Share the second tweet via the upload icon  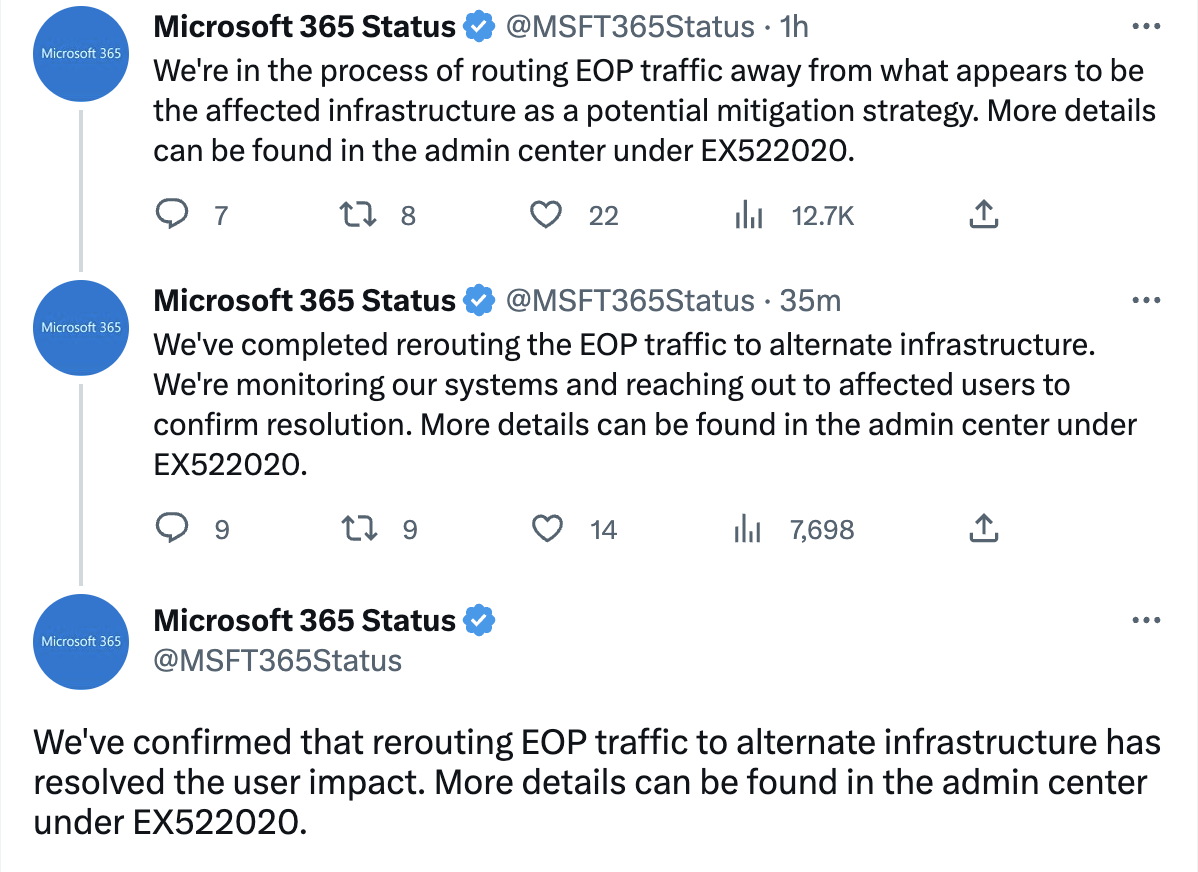pyautogui.click(x=983, y=528)
